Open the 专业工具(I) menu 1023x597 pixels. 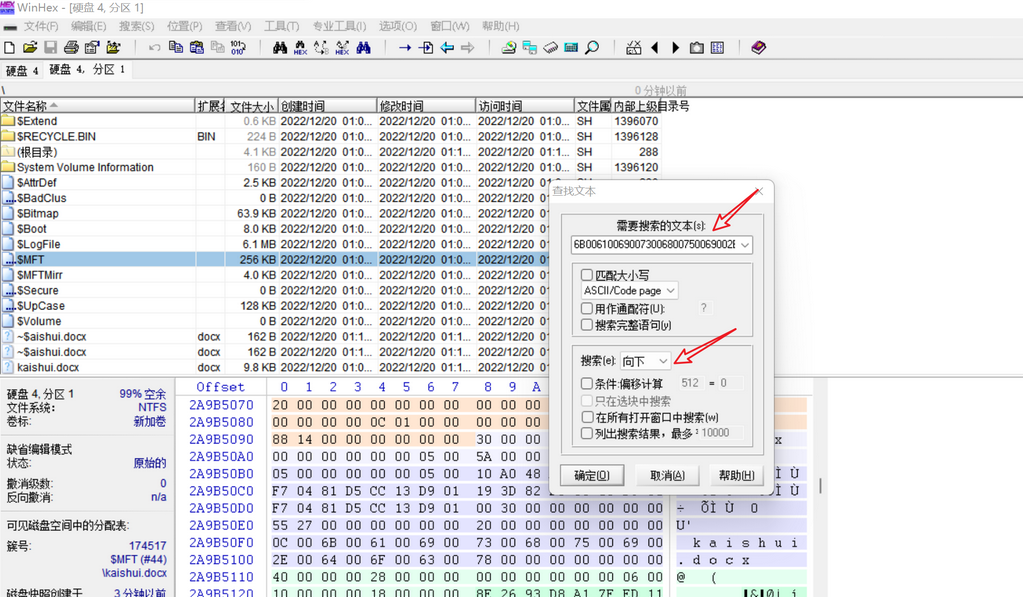pos(339,26)
